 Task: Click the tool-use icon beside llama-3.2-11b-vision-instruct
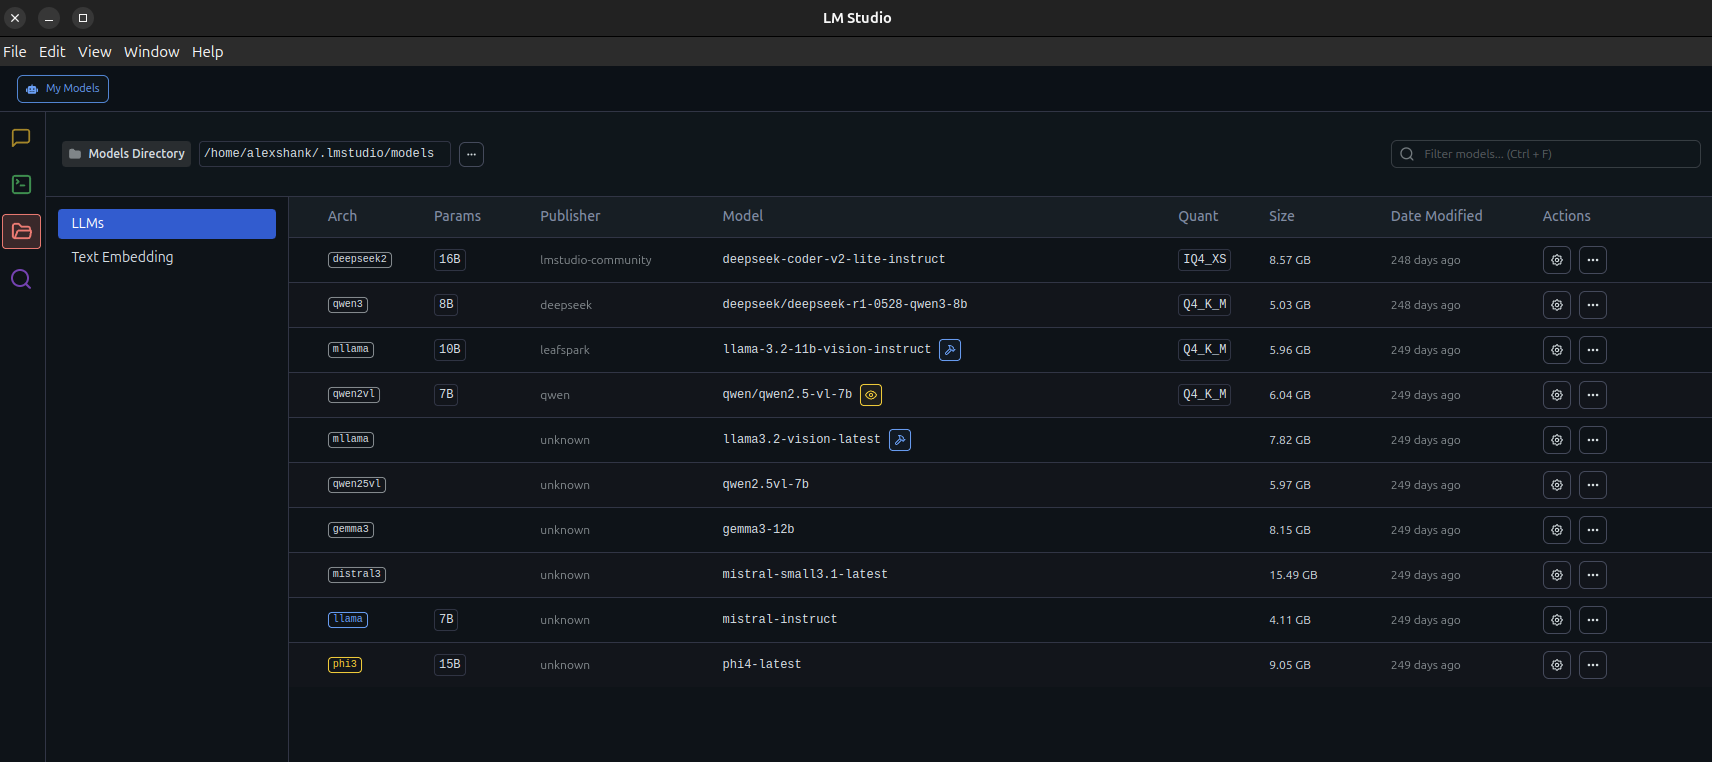950,350
